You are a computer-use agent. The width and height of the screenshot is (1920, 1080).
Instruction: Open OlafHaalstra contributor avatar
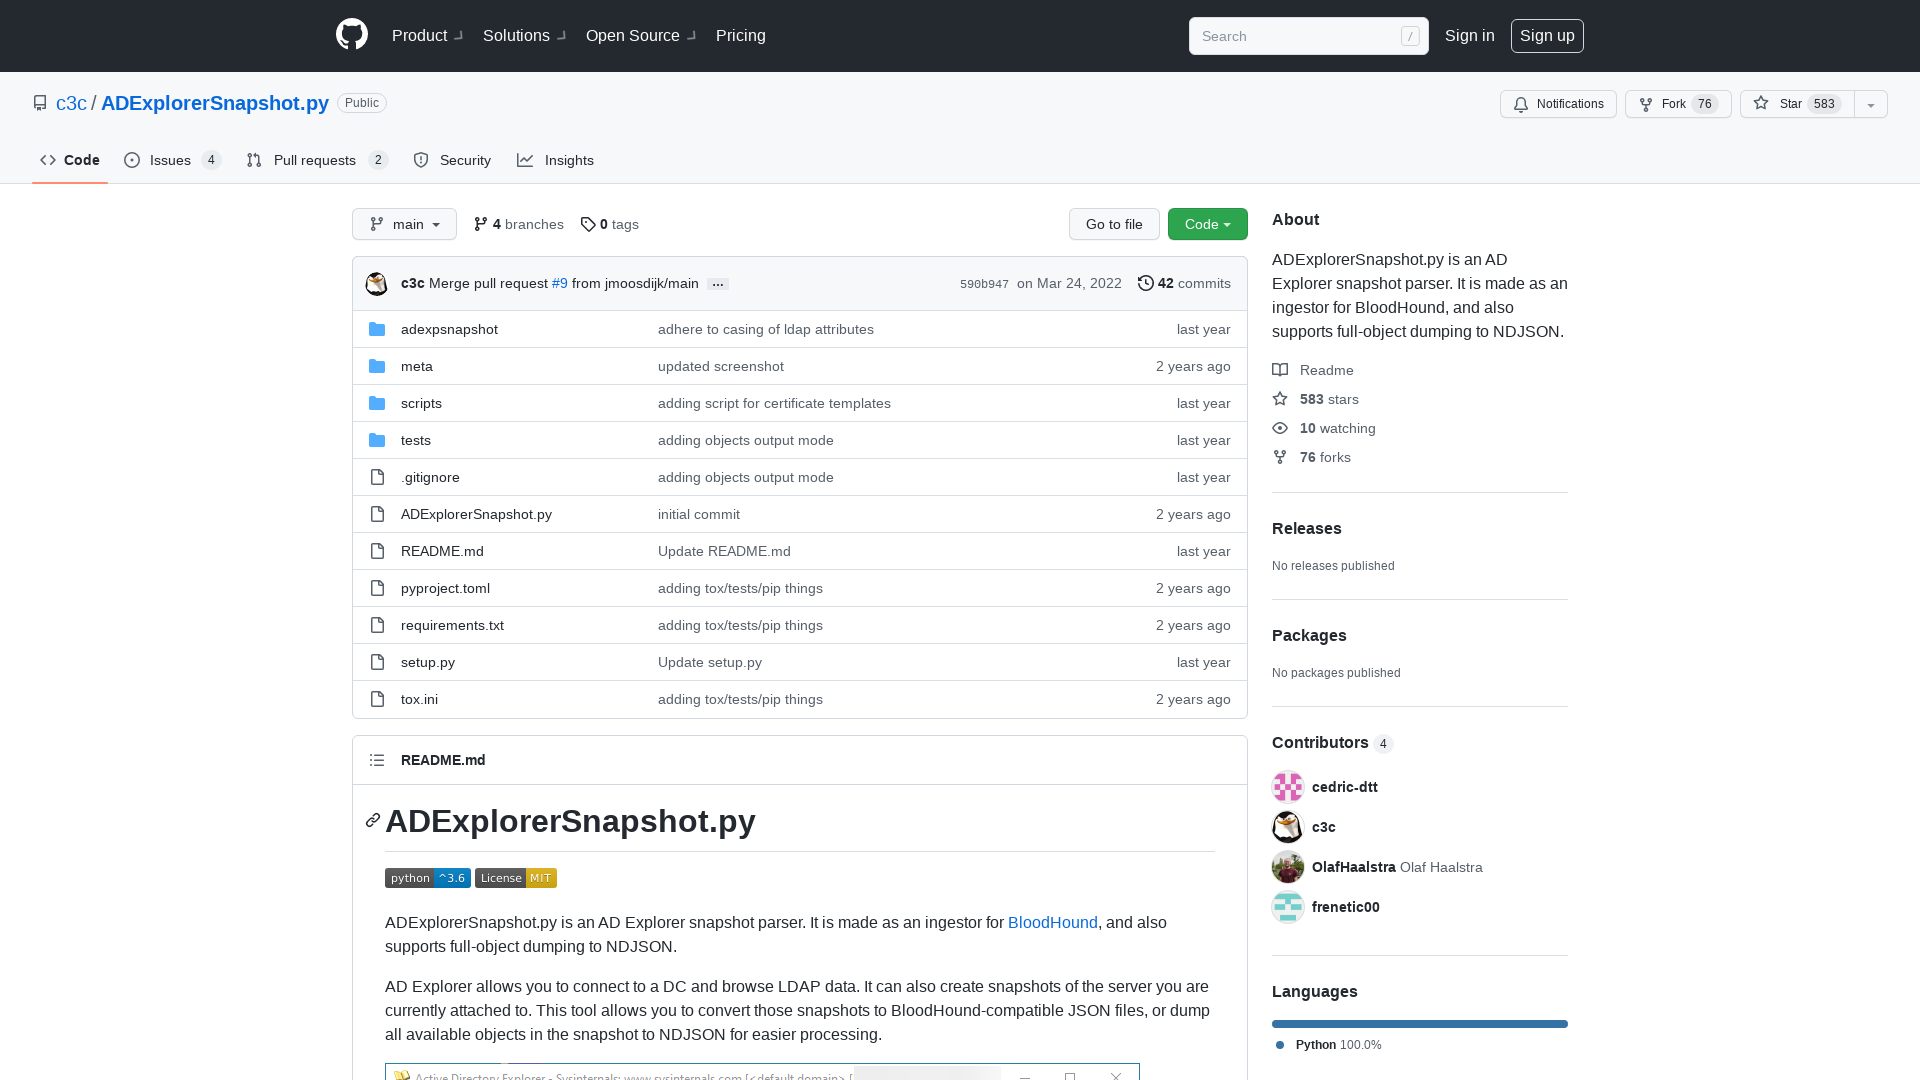[1288, 867]
